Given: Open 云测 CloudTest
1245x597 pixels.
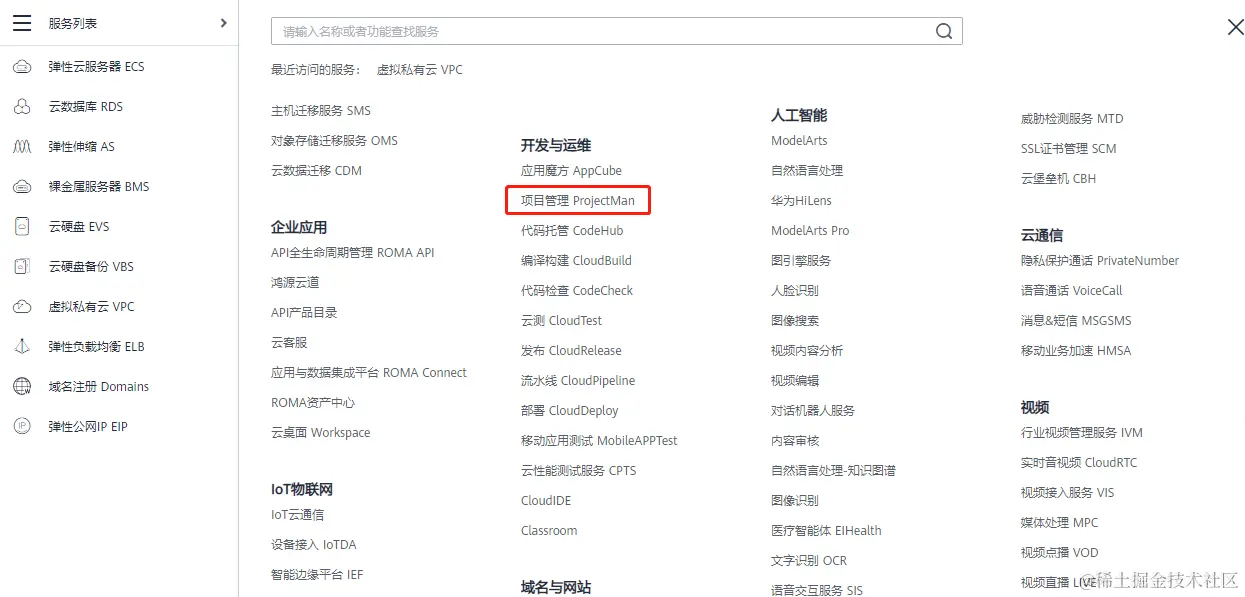Looking at the screenshot, I should point(561,321).
